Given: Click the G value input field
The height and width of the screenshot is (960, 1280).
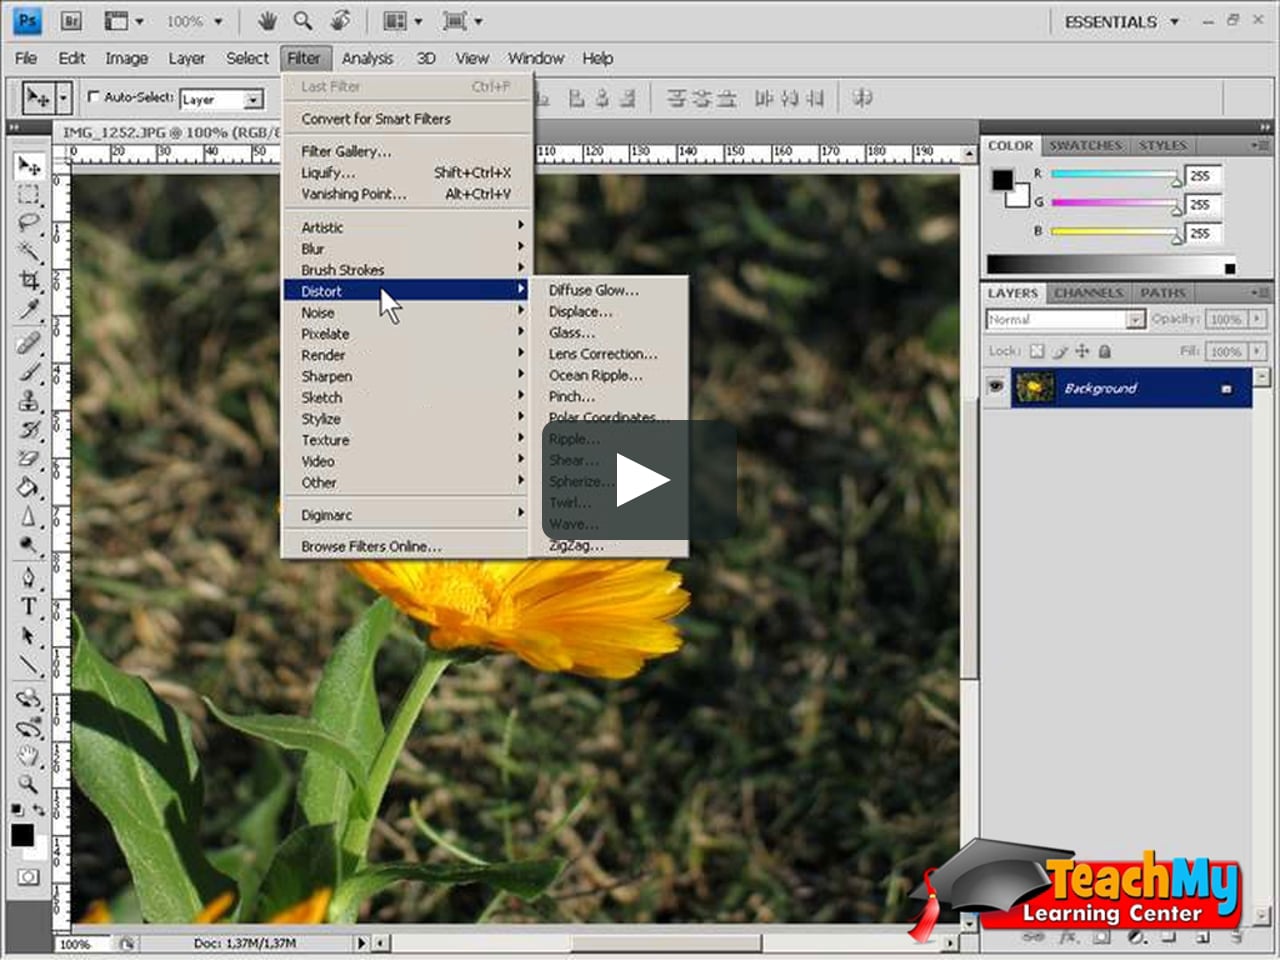Looking at the screenshot, I should [x=1202, y=204].
